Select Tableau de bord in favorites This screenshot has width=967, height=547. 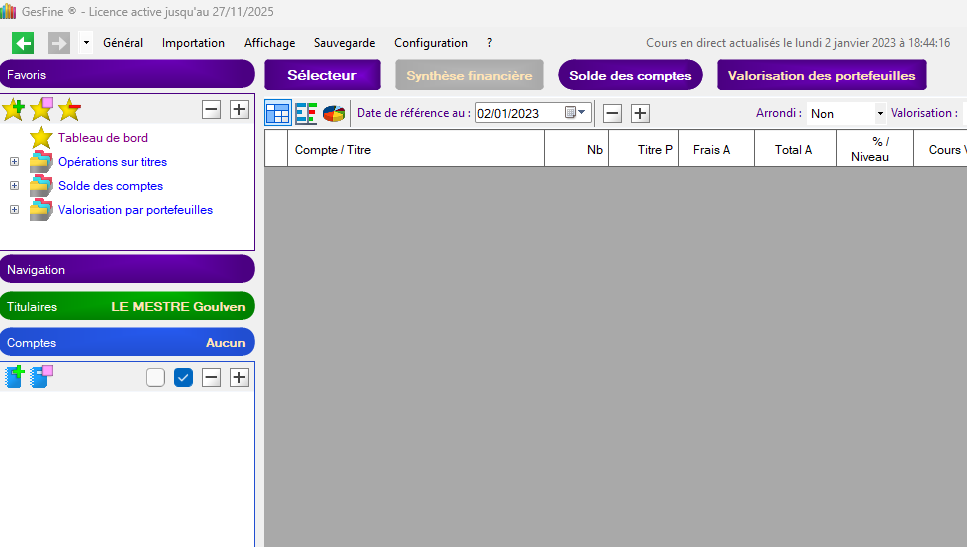pyautogui.click(x=102, y=138)
